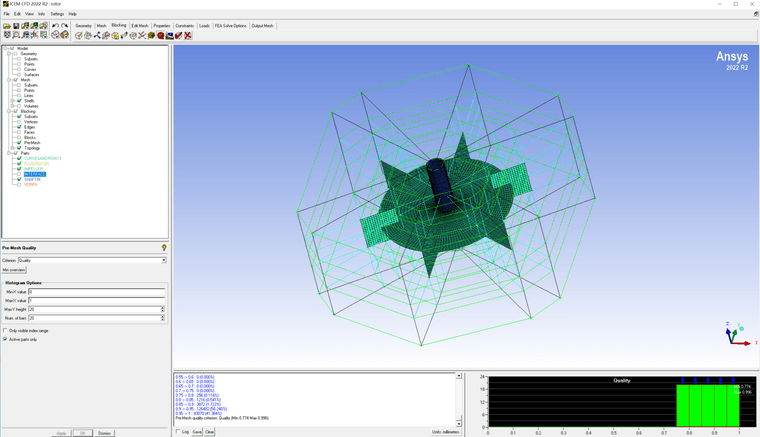Click the Split Block icon
Viewport: 760px width, 437px height.
point(88,35)
